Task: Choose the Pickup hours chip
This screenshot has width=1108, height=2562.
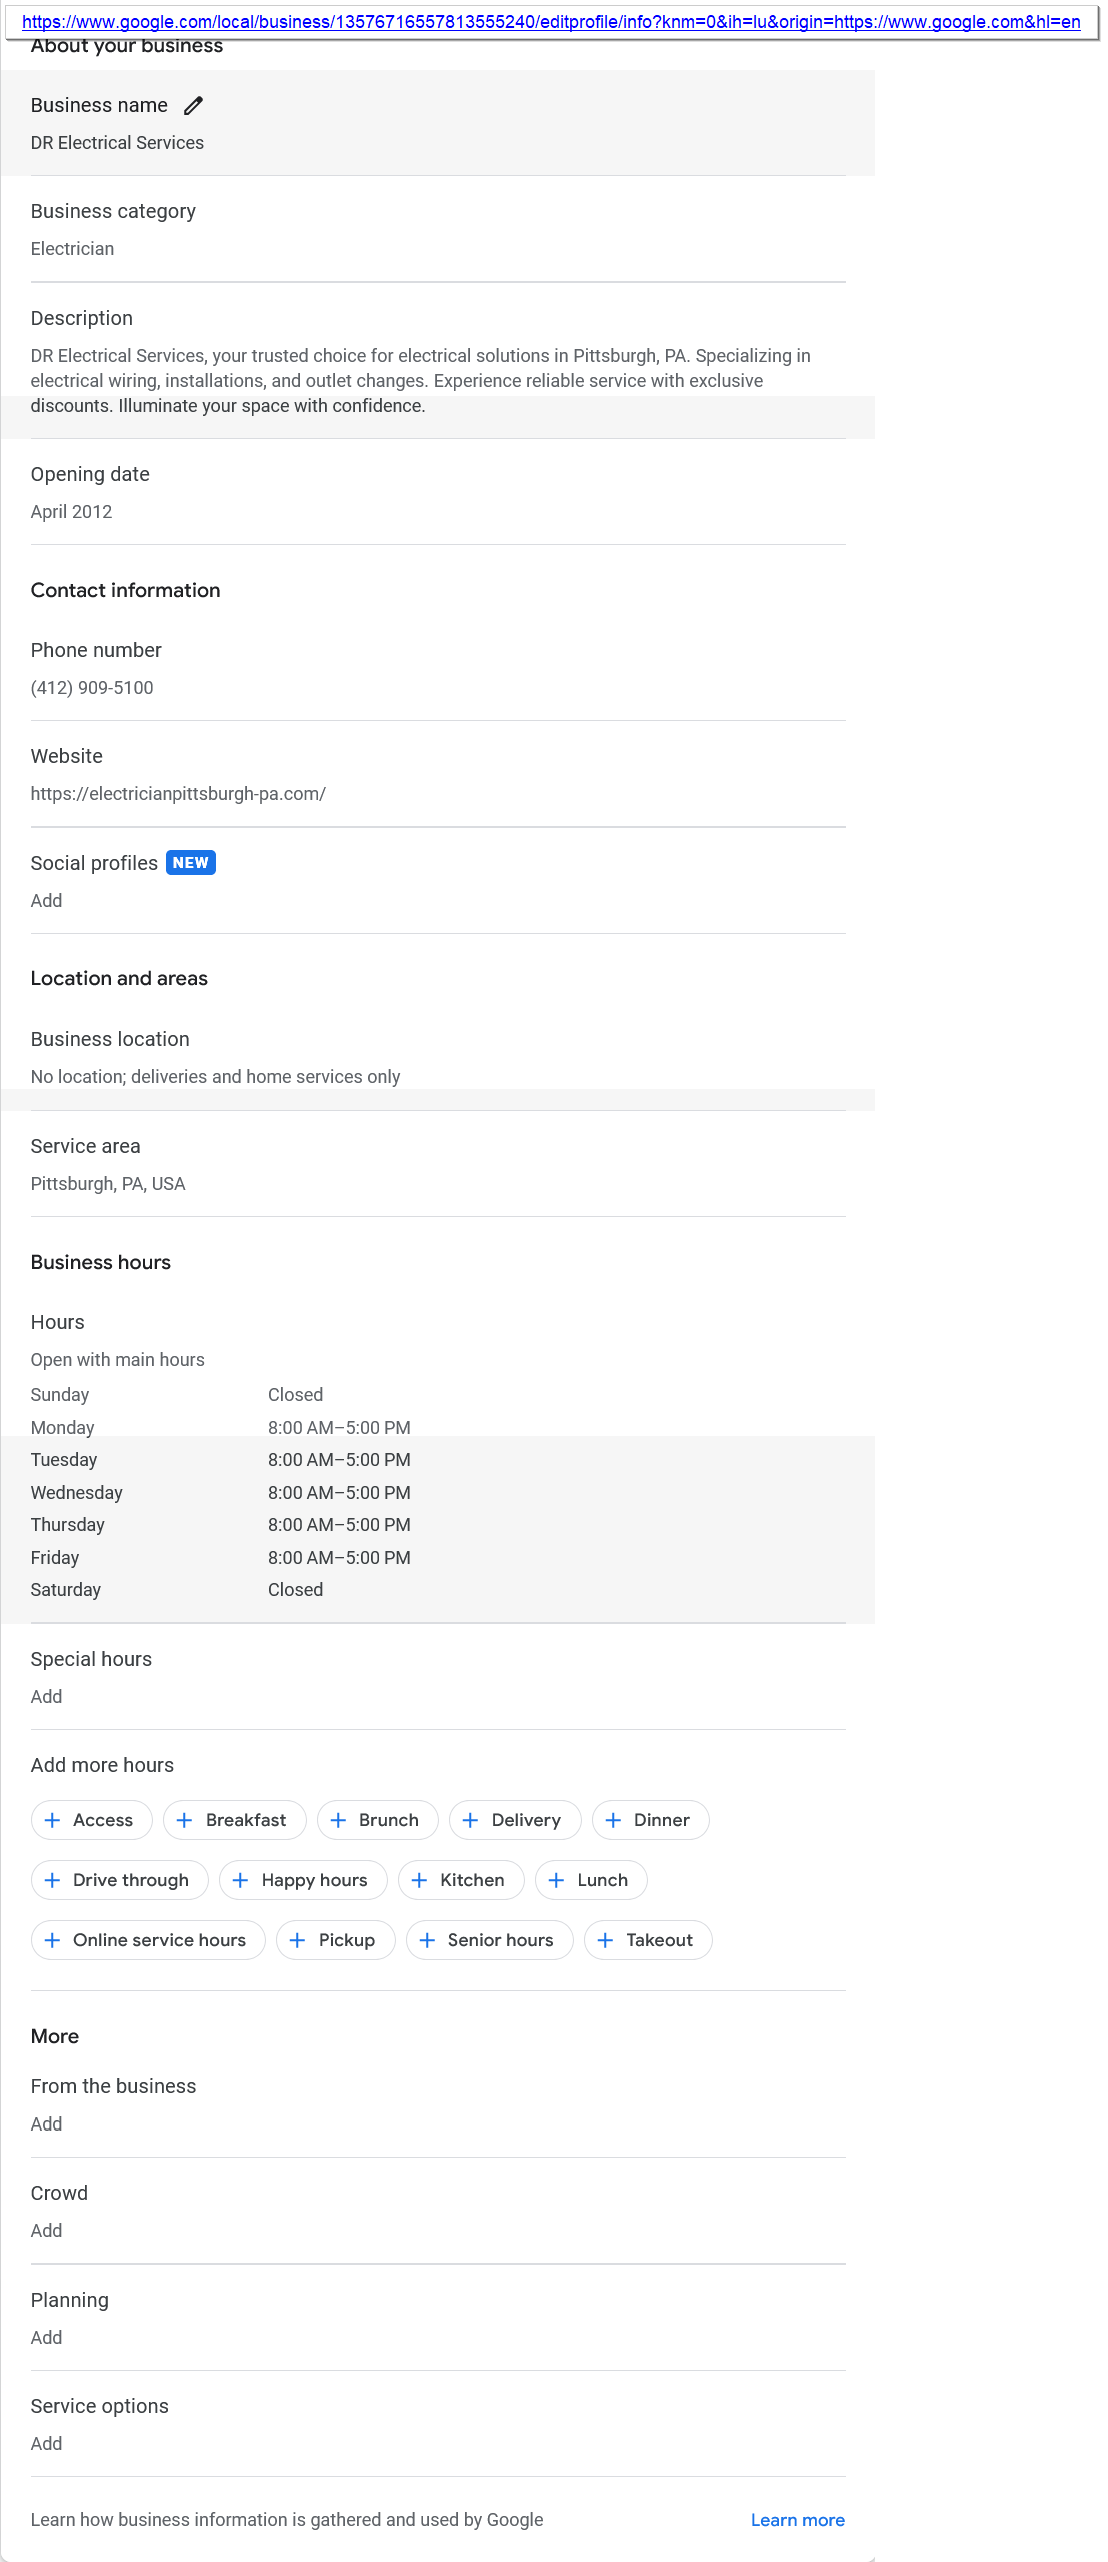Action: [335, 1940]
